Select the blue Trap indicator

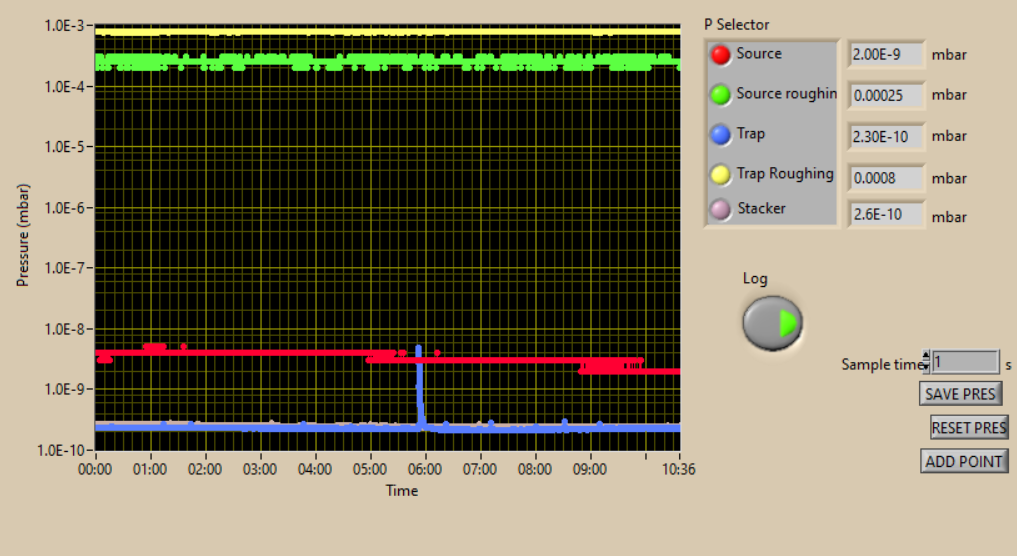[721, 134]
